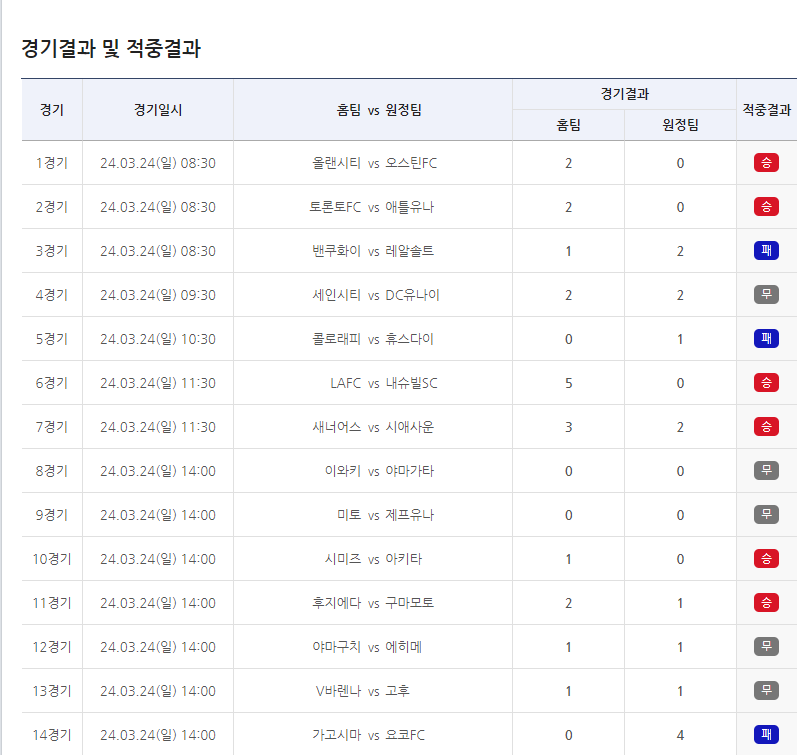Click the gray 무 badge for 8경기
This screenshot has width=806, height=755.
pyautogui.click(x=766, y=471)
